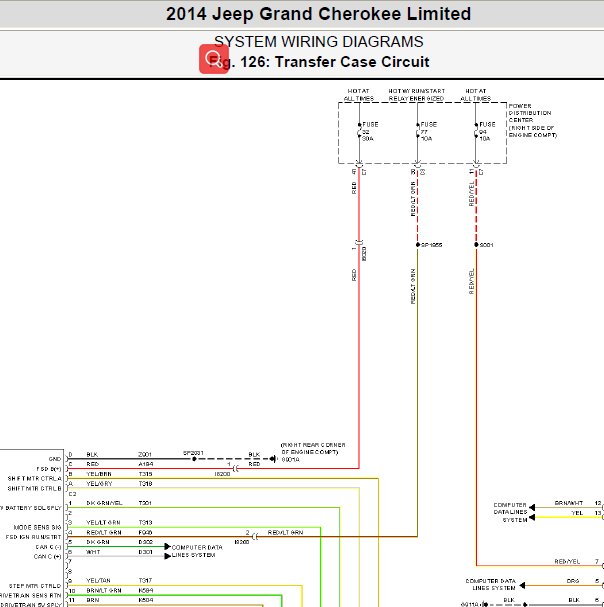Click the 'DK GRN/YEL' wire color label
Viewport: 604px width, 607px height.
tap(104, 503)
